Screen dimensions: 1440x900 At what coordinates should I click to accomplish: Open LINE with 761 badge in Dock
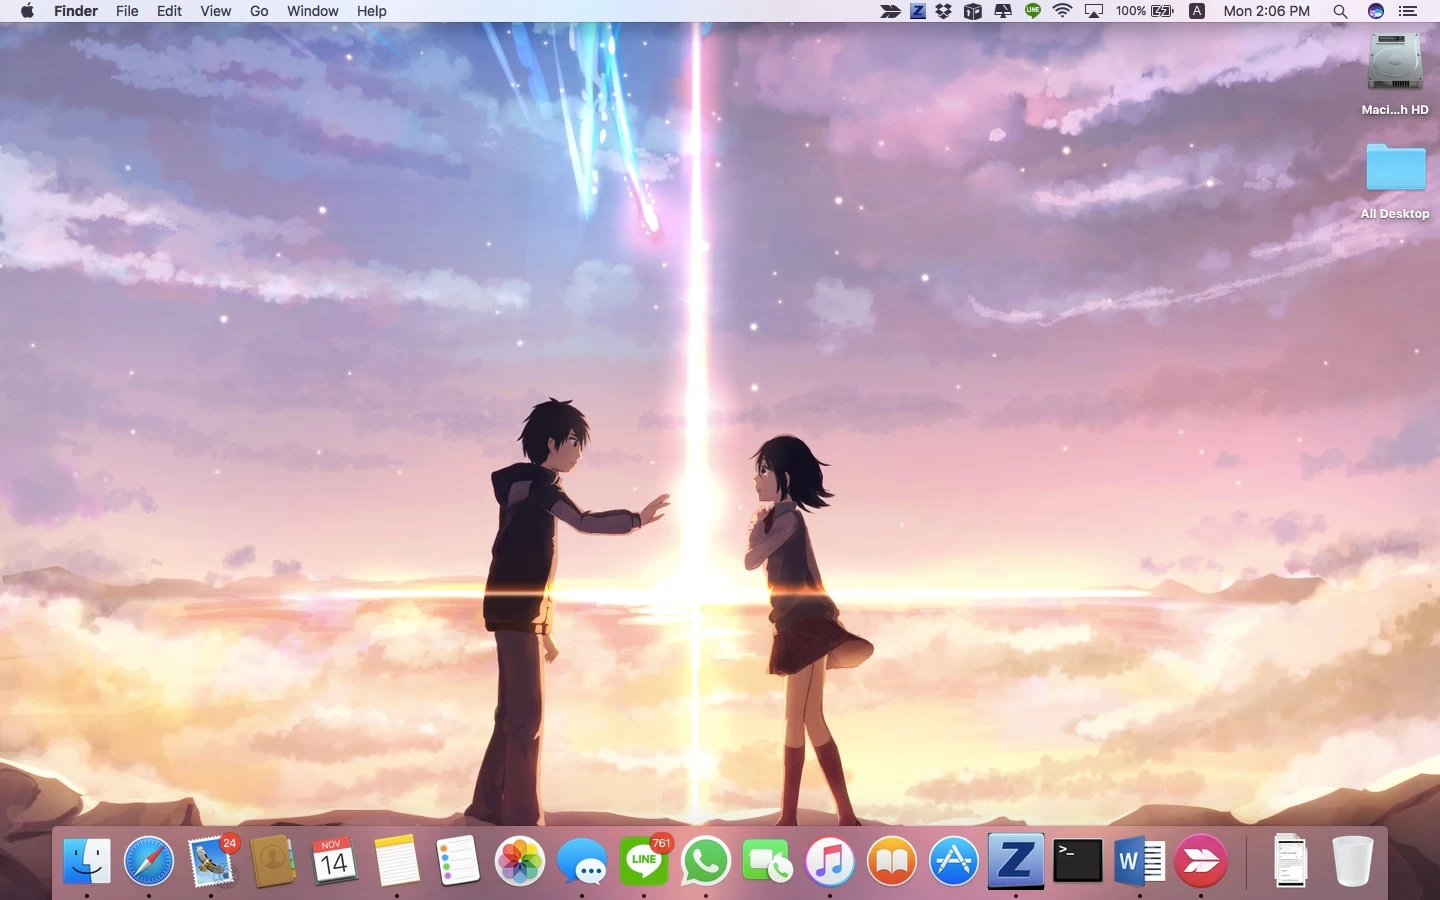coord(645,861)
